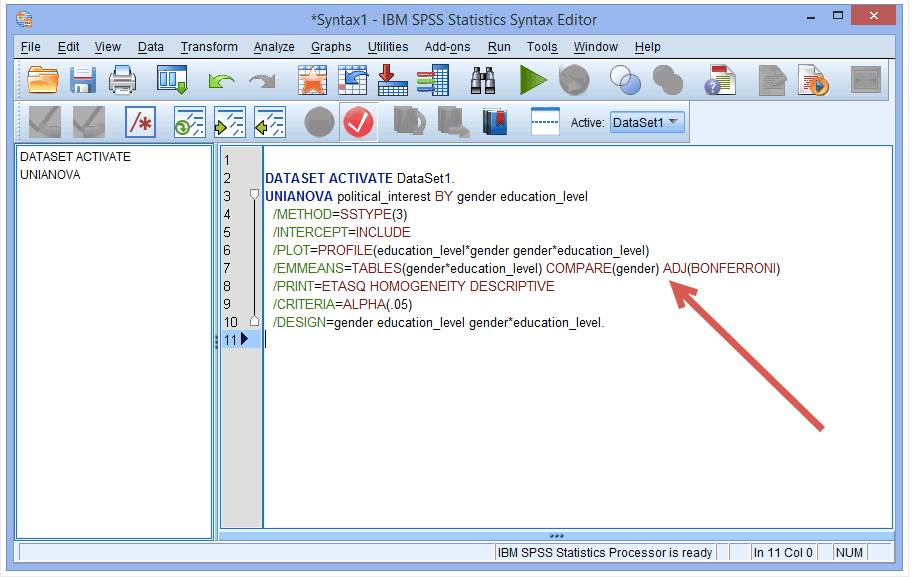Click the Go to Variable icon
Screen dimensions: 912x577
point(352,80)
